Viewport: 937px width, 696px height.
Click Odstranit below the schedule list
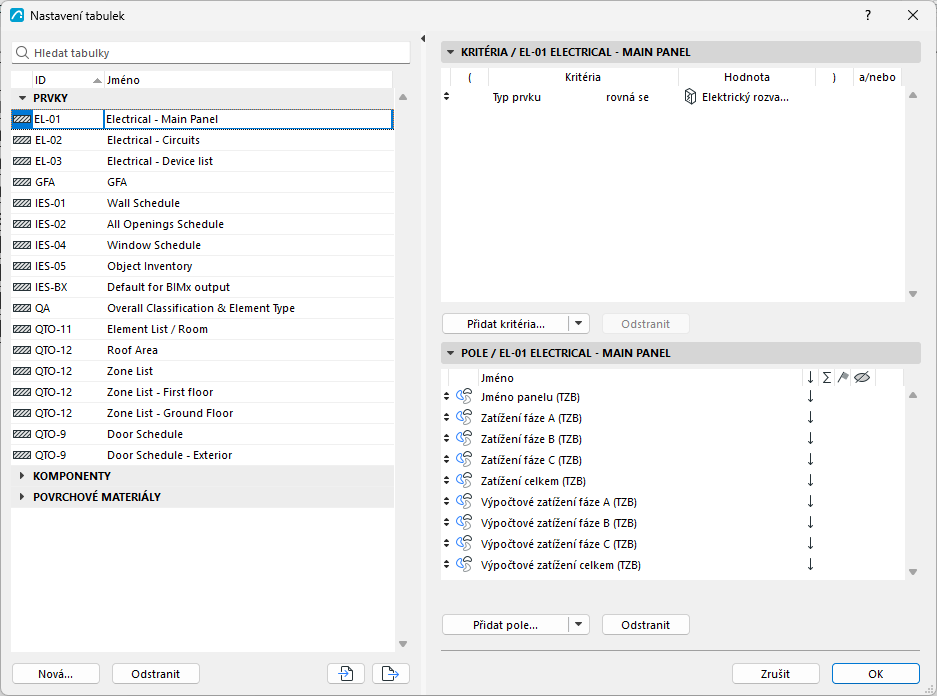[155, 674]
